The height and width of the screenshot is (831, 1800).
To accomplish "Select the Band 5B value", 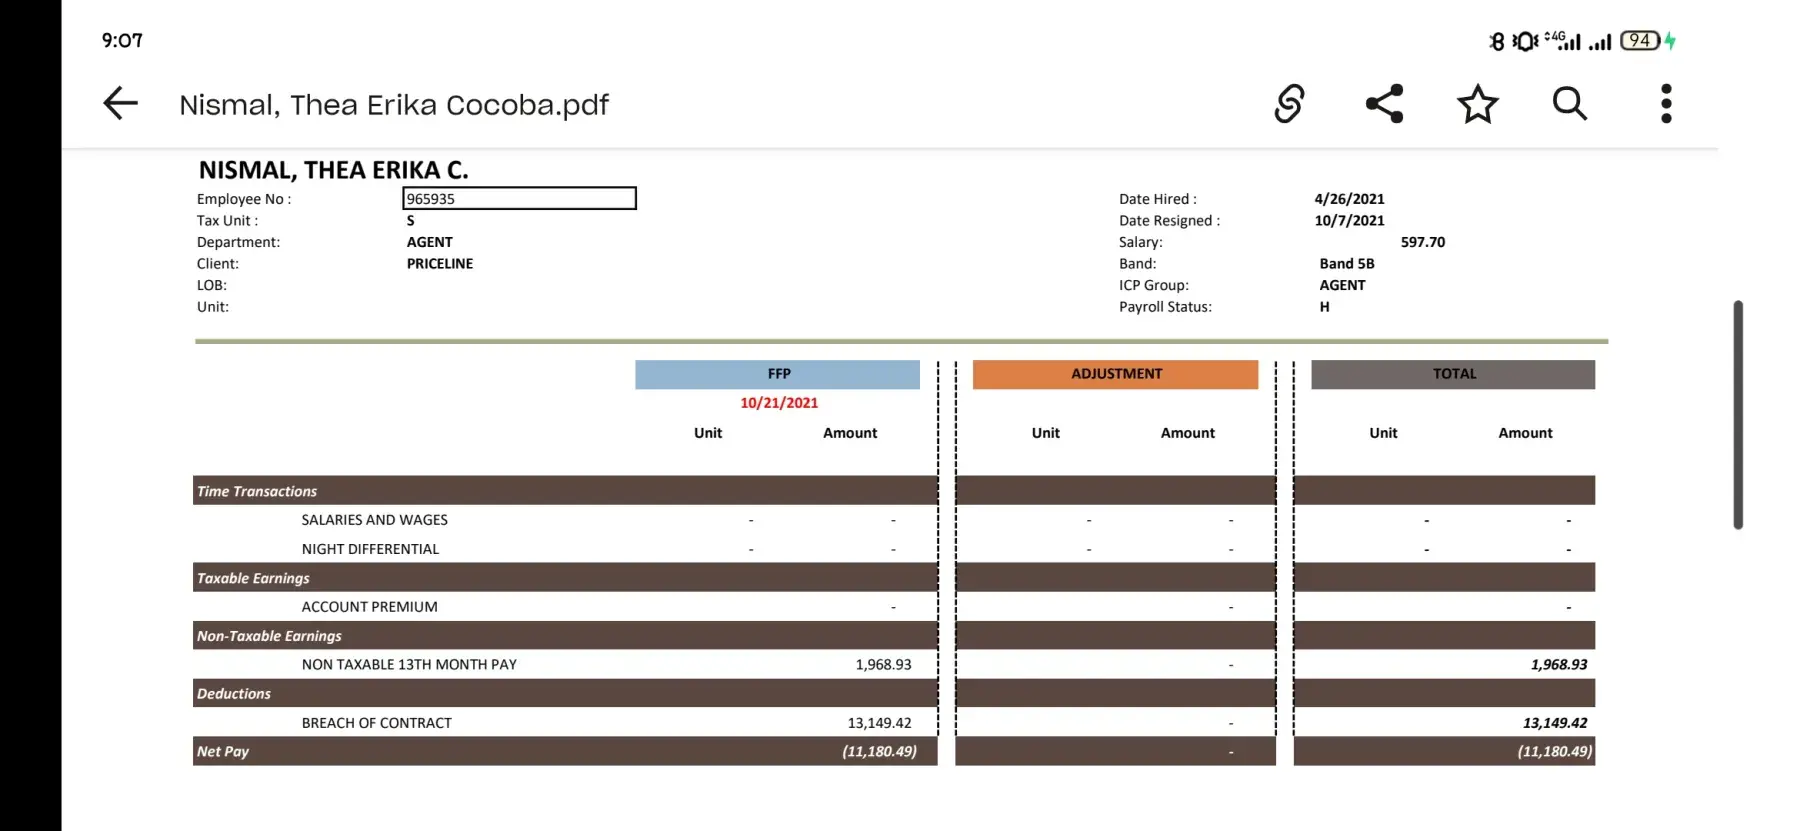I will [1347, 264].
